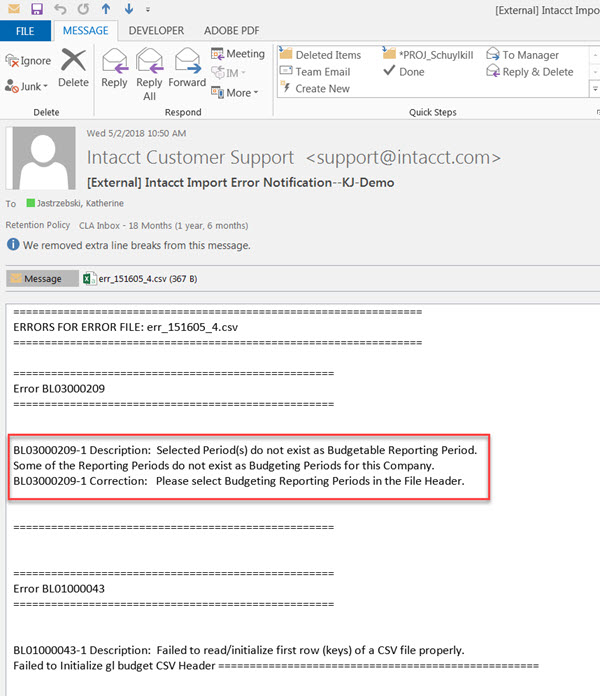This screenshot has width=600, height=696.
Task: Open the Junk dropdown menu
Action: coord(30,86)
